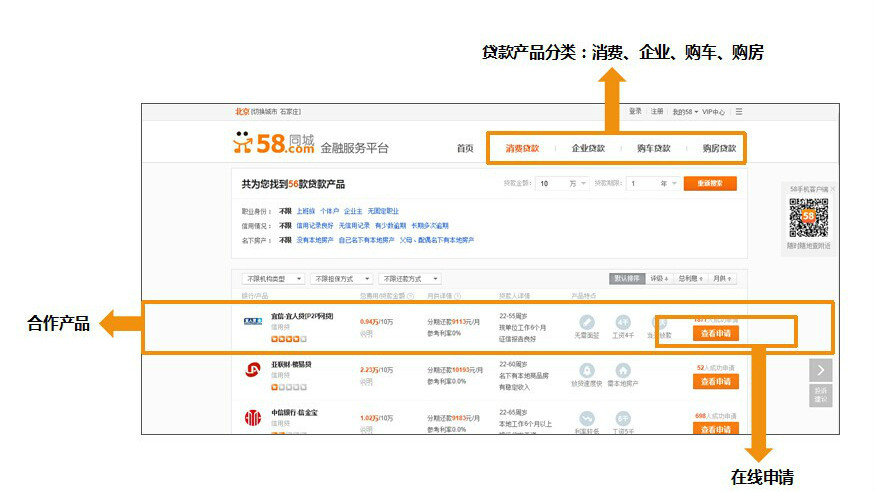The height and width of the screenshot is (492, 875).
Task: Open the VIP中心 link
Action: 714,112
